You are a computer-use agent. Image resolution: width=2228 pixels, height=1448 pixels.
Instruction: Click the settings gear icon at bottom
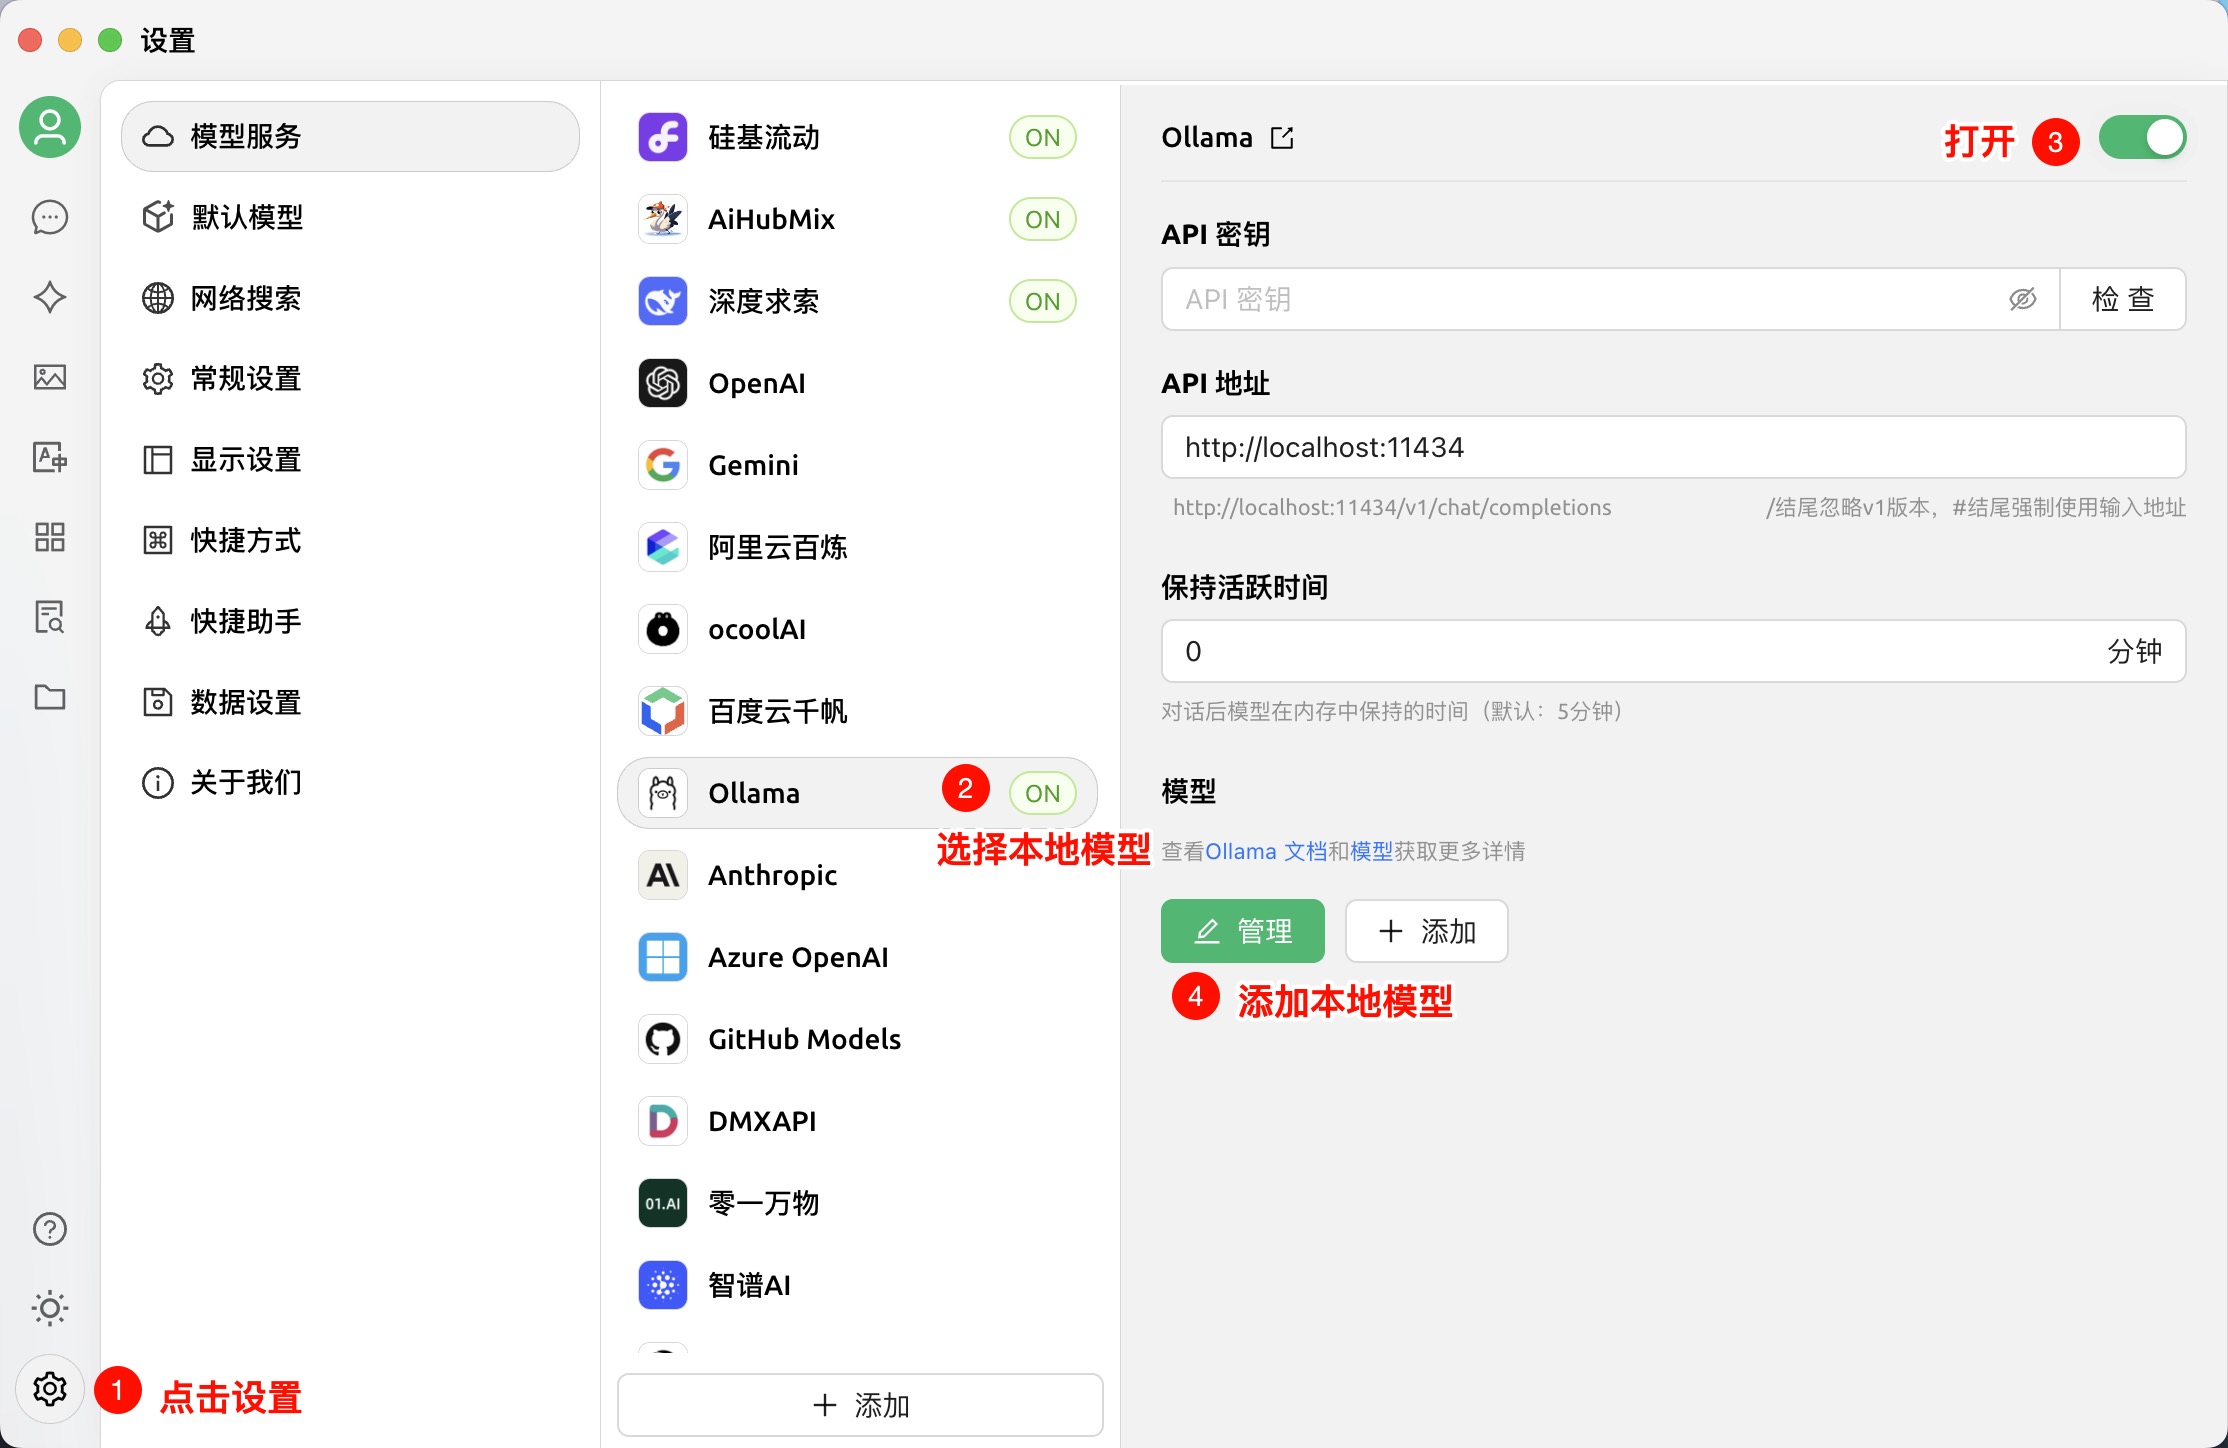click(x=50, y=1388)
